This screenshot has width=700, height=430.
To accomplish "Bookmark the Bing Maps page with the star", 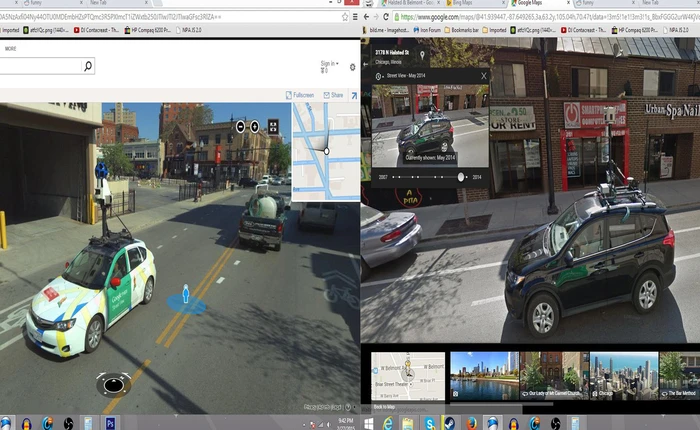I will pos(345,17).
